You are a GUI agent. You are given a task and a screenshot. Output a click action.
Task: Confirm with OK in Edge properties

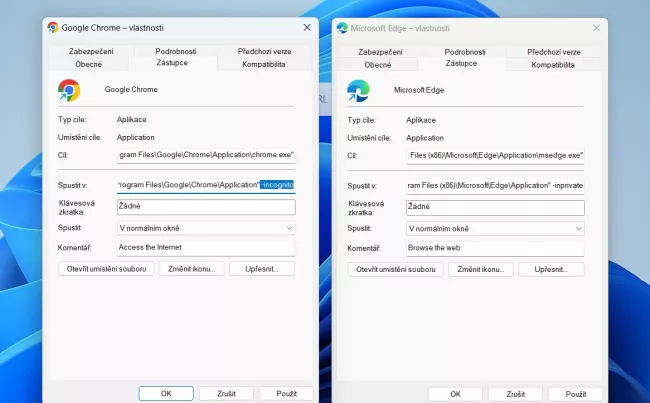pos(456,394)
